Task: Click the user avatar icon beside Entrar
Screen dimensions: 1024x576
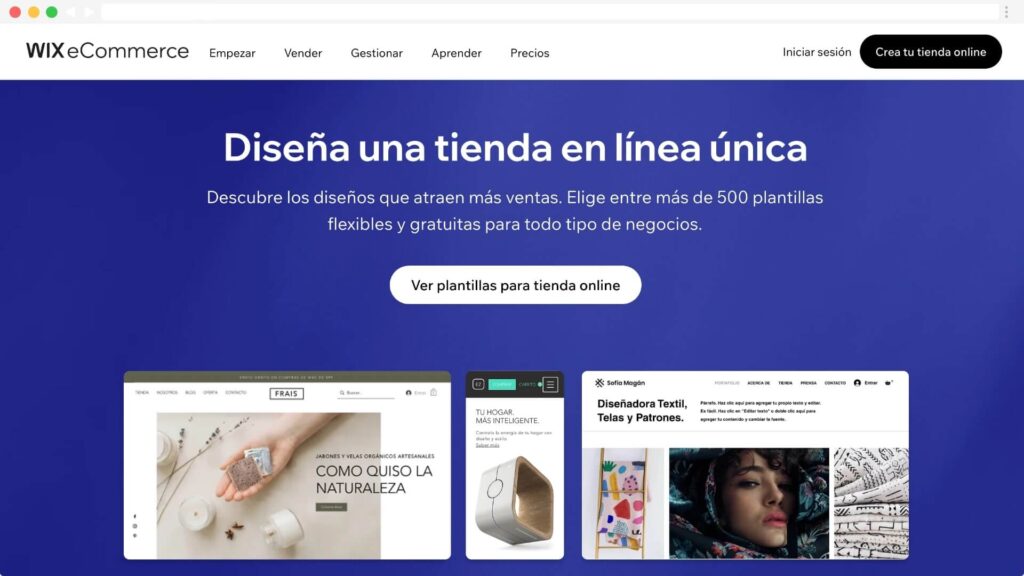Action: (x=857, y=383)
